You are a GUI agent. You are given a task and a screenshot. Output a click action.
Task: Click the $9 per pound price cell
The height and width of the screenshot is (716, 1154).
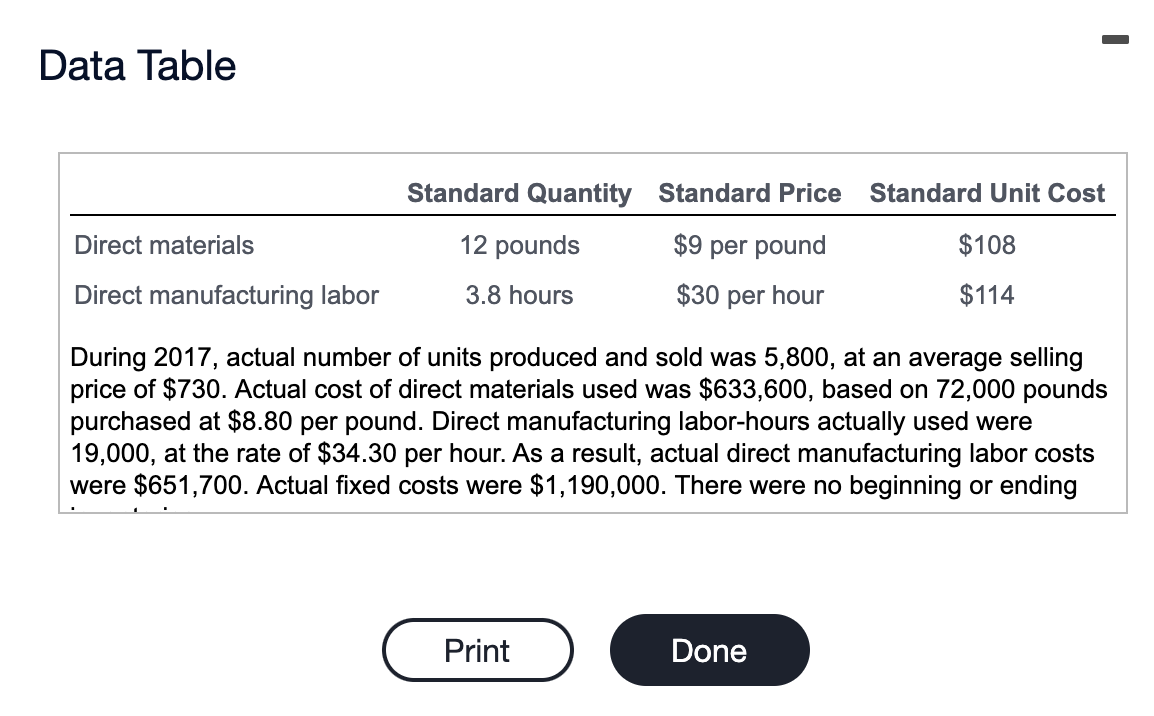click(x=748, y=245)
